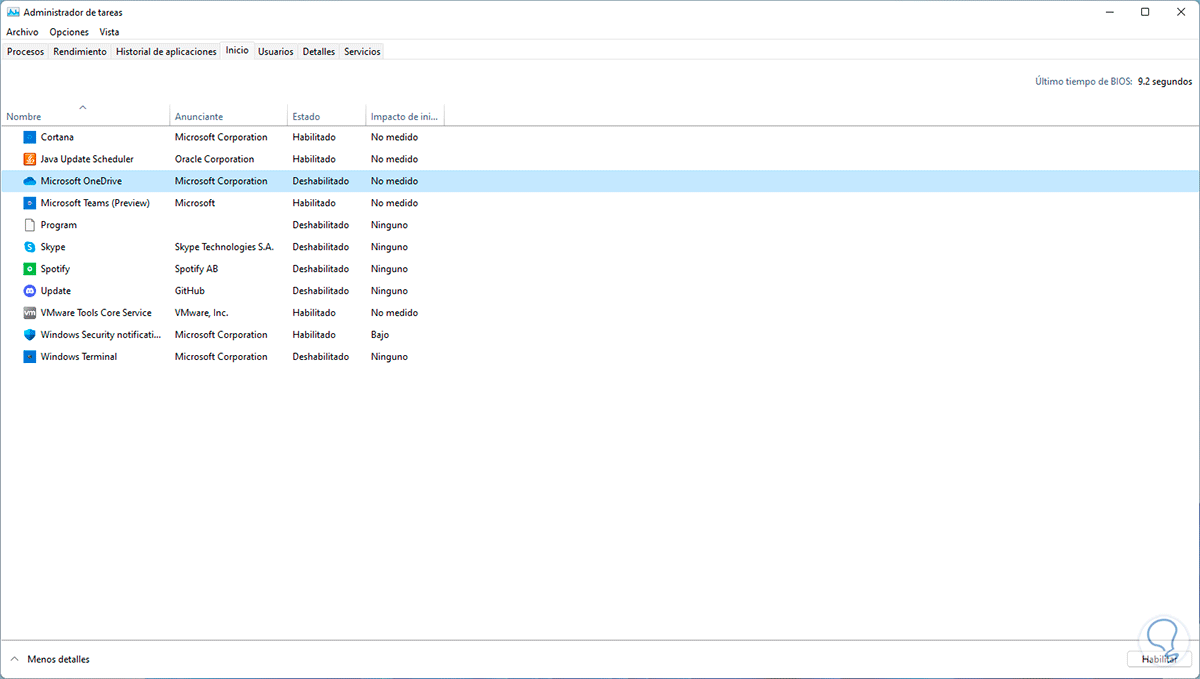Click Habilitado status of VMware Tools

(314, 313)
